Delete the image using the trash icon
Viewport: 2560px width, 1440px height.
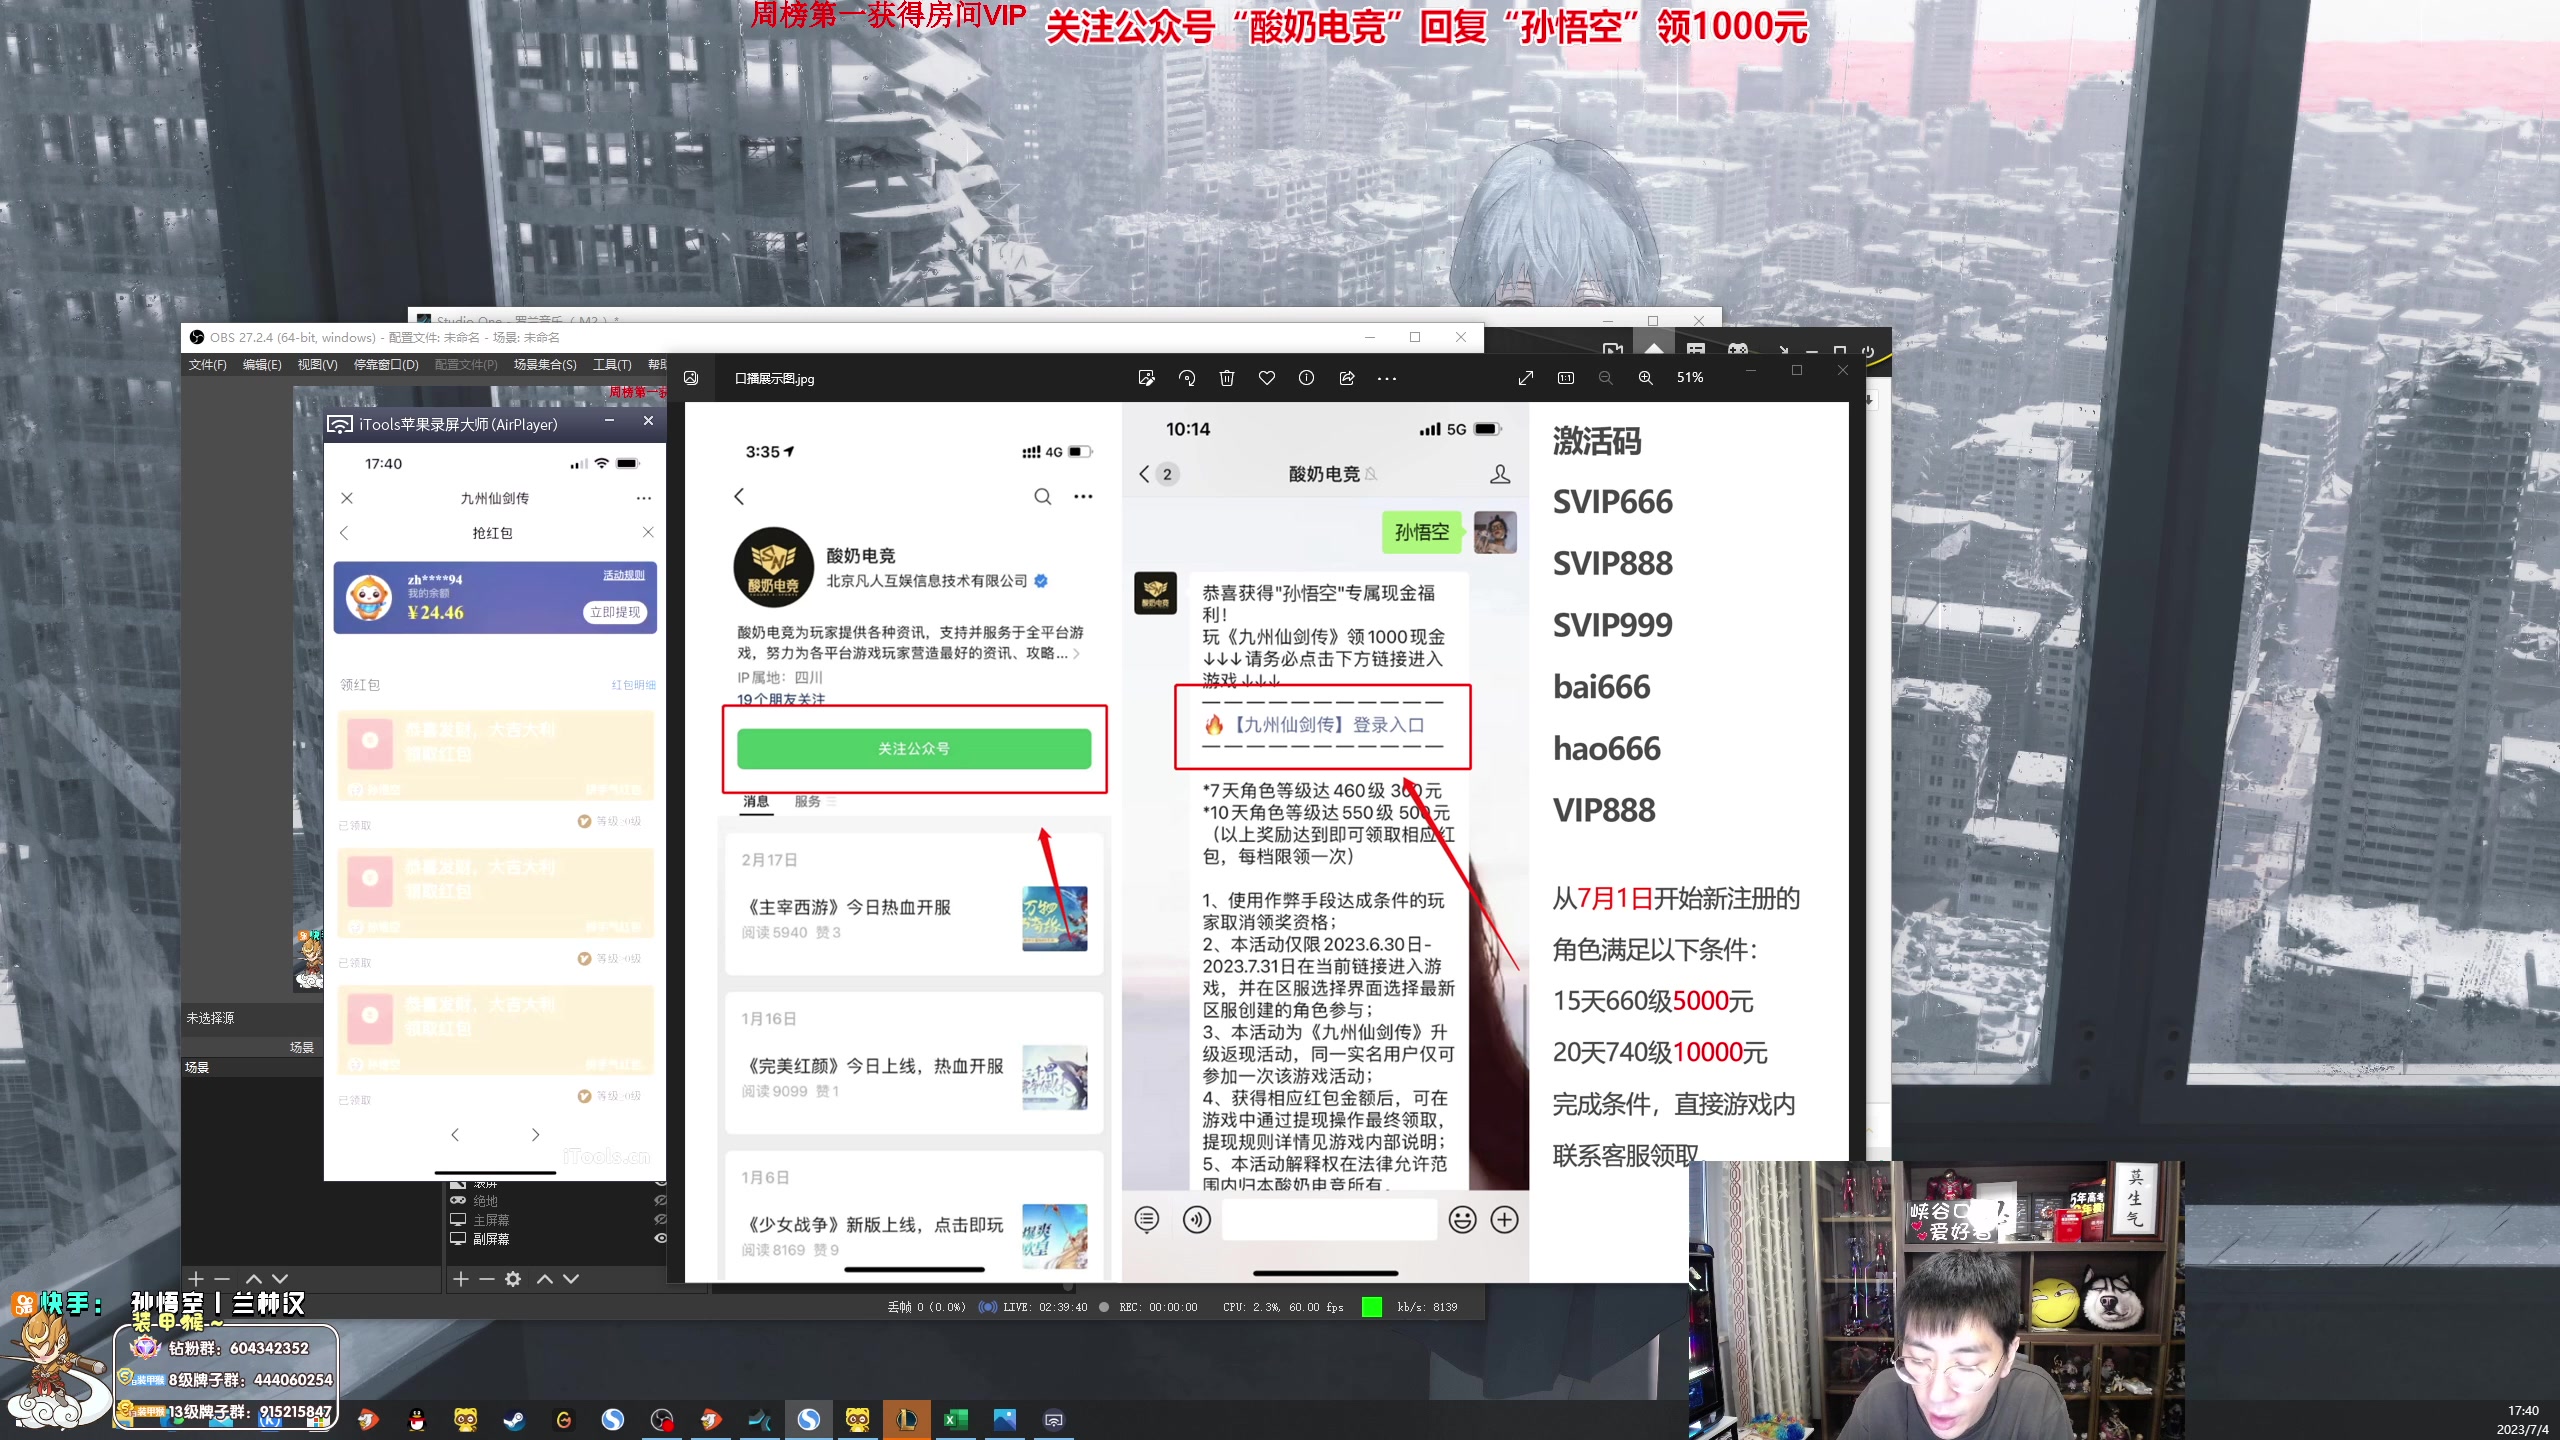1227,378
